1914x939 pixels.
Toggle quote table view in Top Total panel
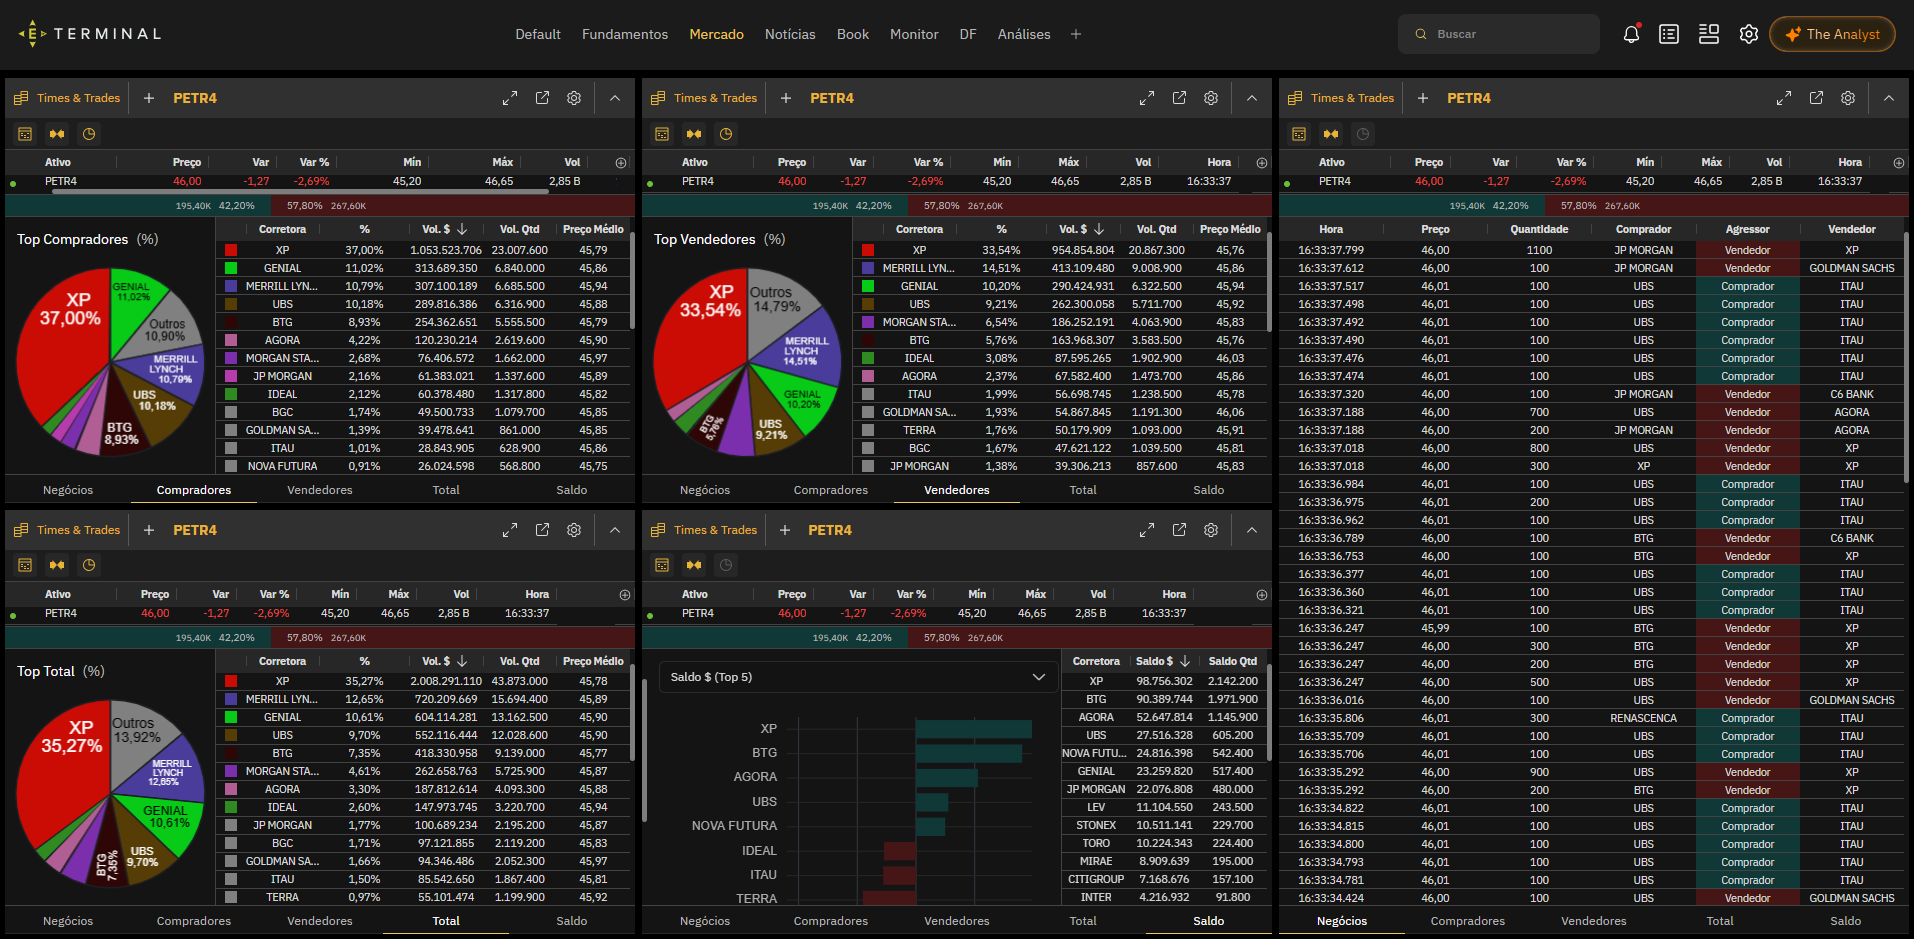point(25,565)
